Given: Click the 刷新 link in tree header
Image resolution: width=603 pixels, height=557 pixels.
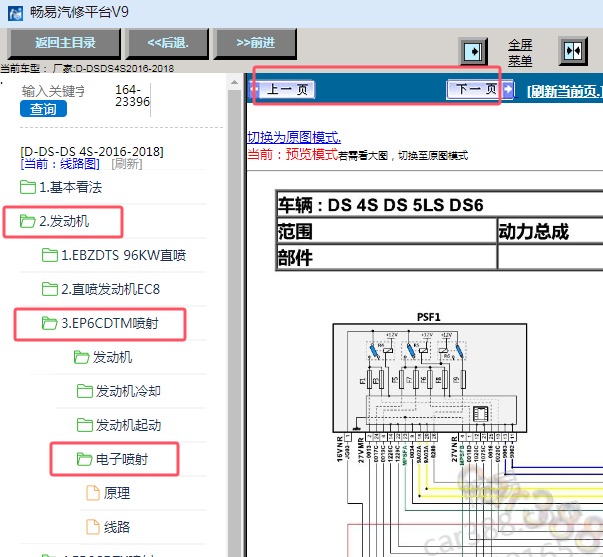Looking at the screenshot, I should pyautogui.click(x=127, y=164).
